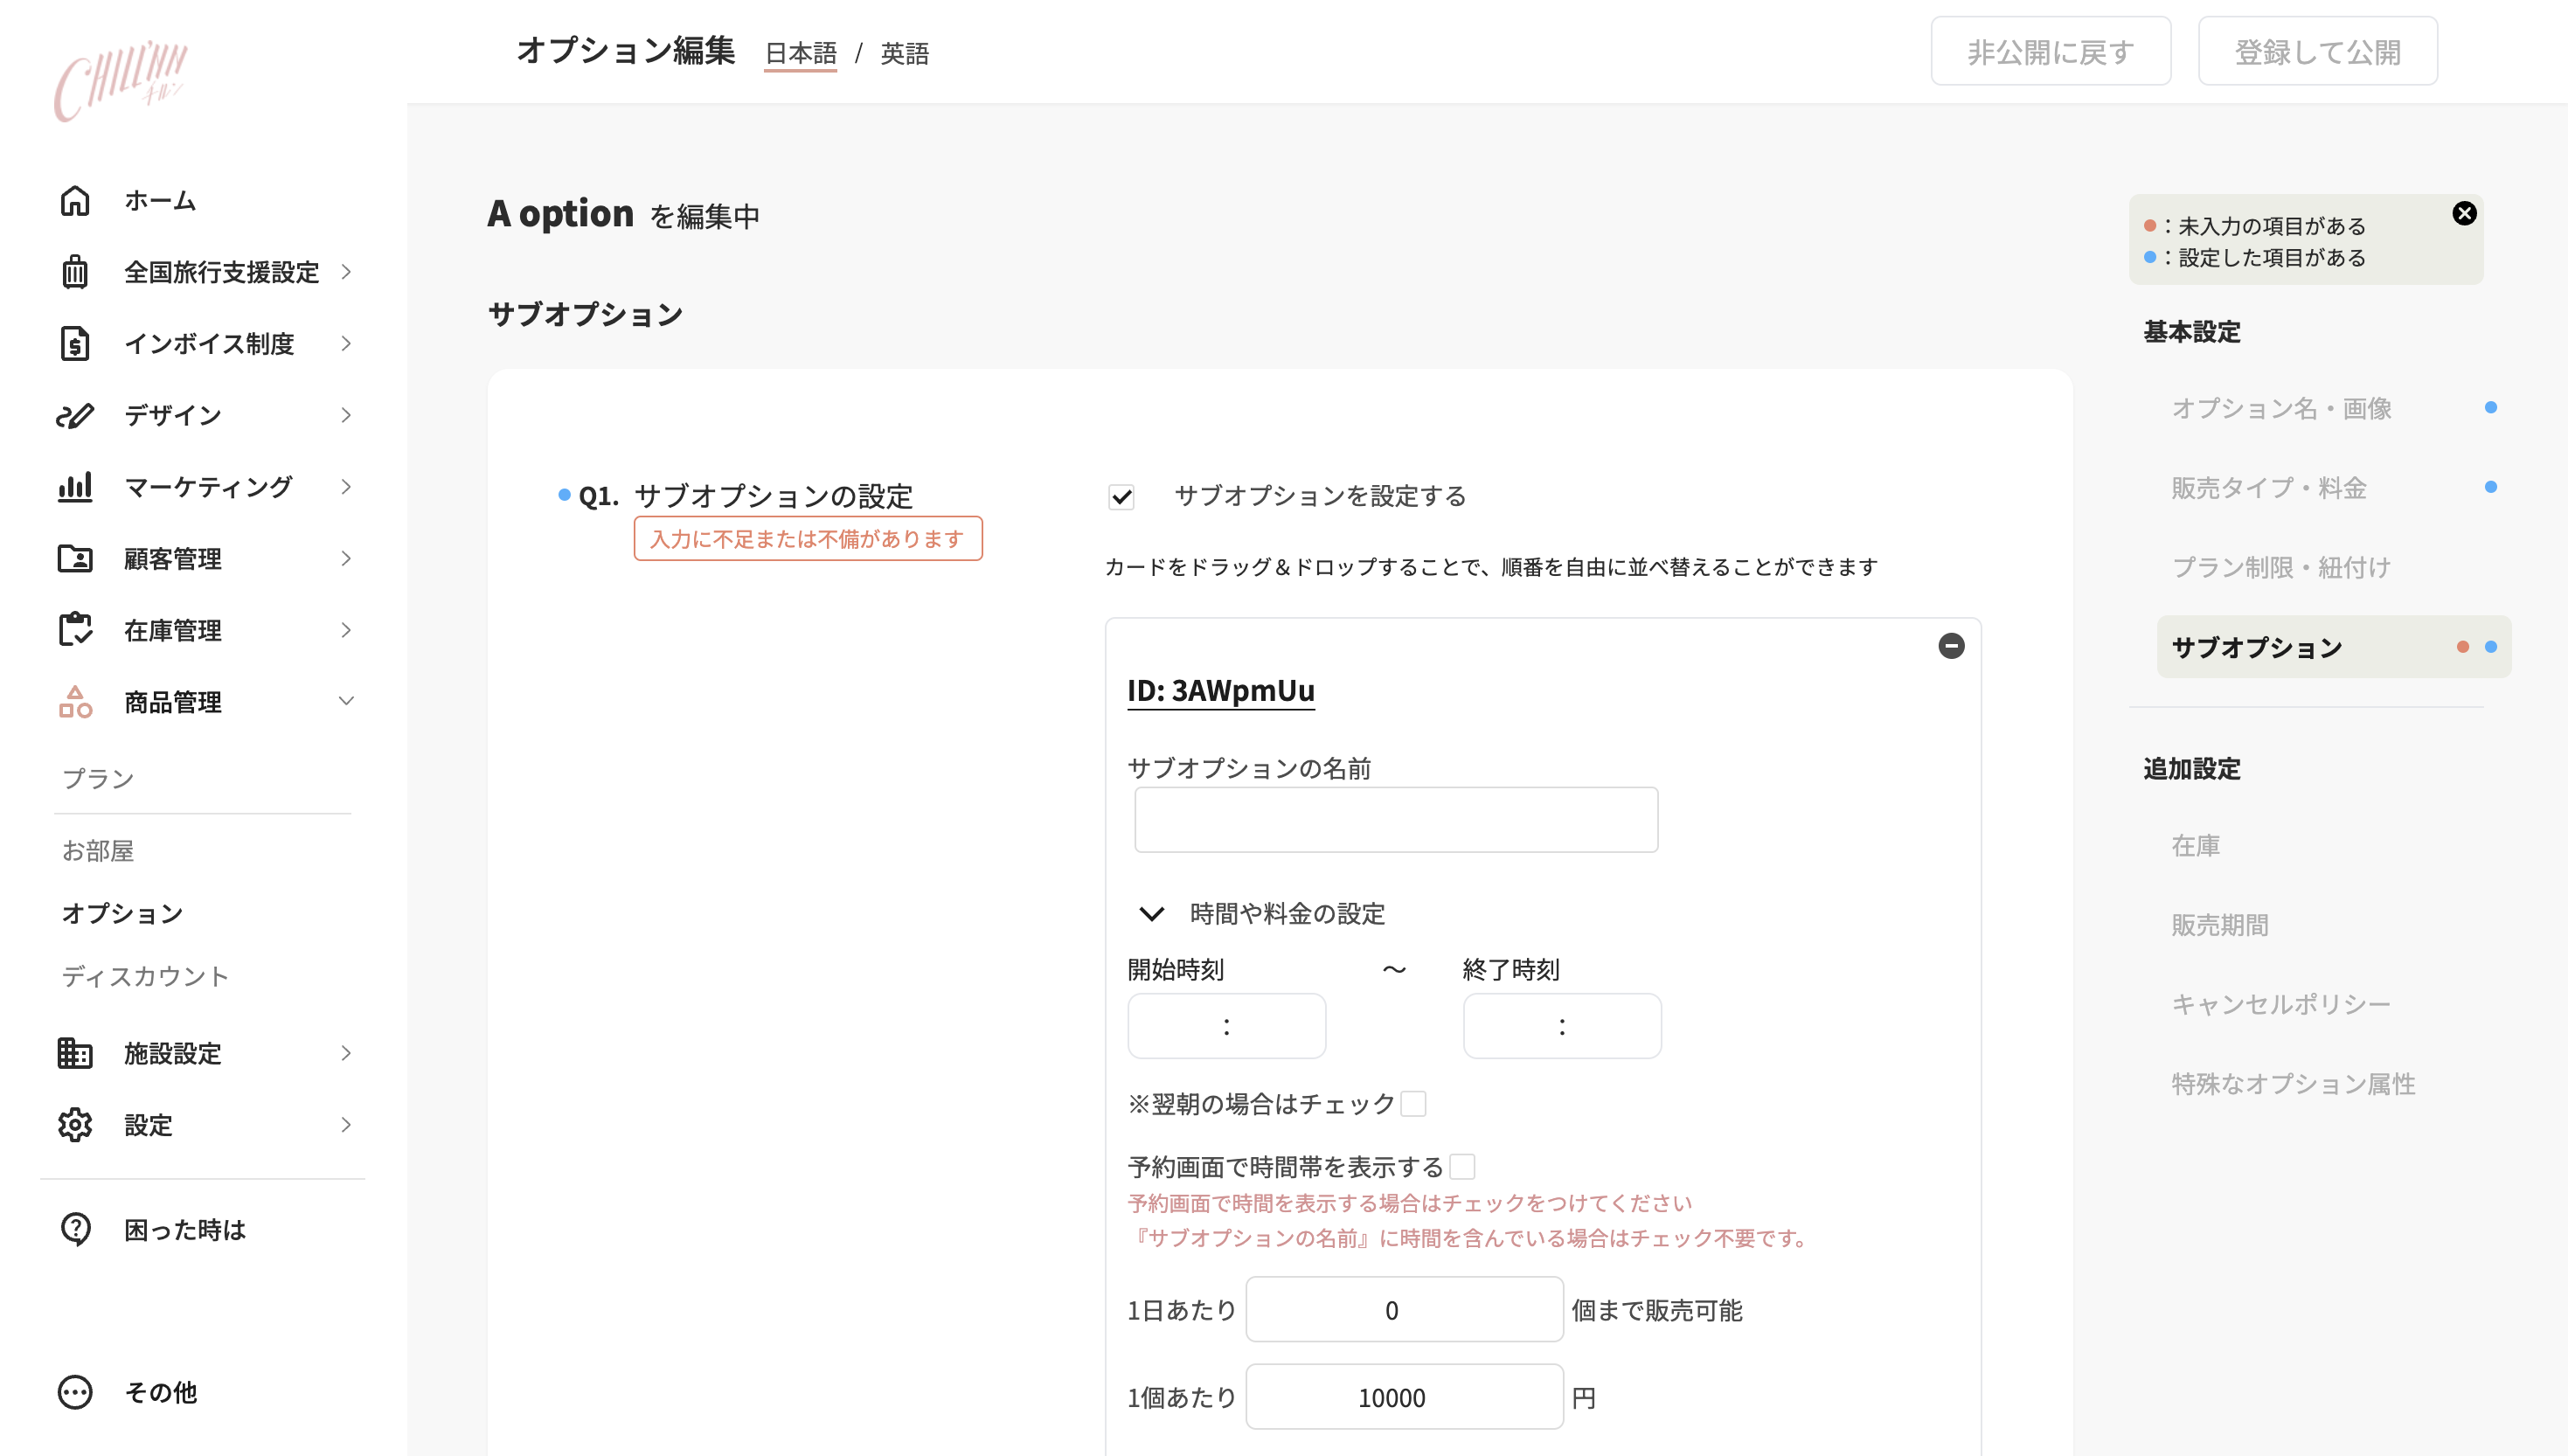Switch to the 英語 language tab

coord(904,53)
